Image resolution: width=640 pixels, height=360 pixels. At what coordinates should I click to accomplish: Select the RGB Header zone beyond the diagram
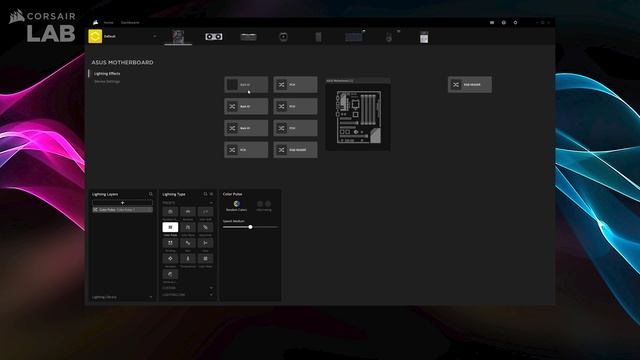(x=470, y=84)
